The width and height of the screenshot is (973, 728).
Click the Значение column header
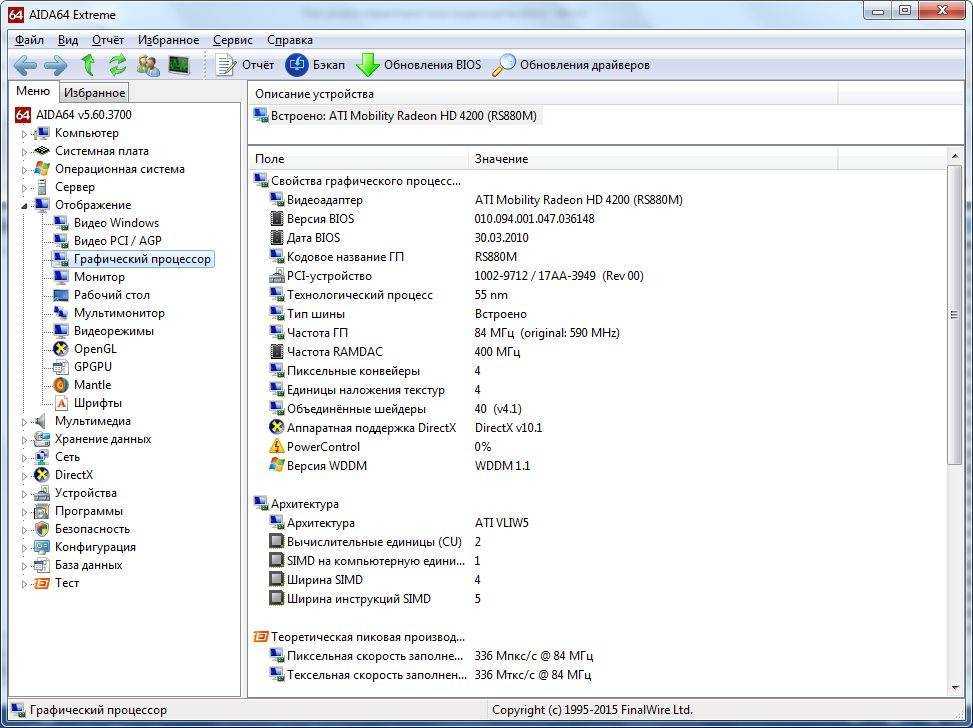[653, 159]
